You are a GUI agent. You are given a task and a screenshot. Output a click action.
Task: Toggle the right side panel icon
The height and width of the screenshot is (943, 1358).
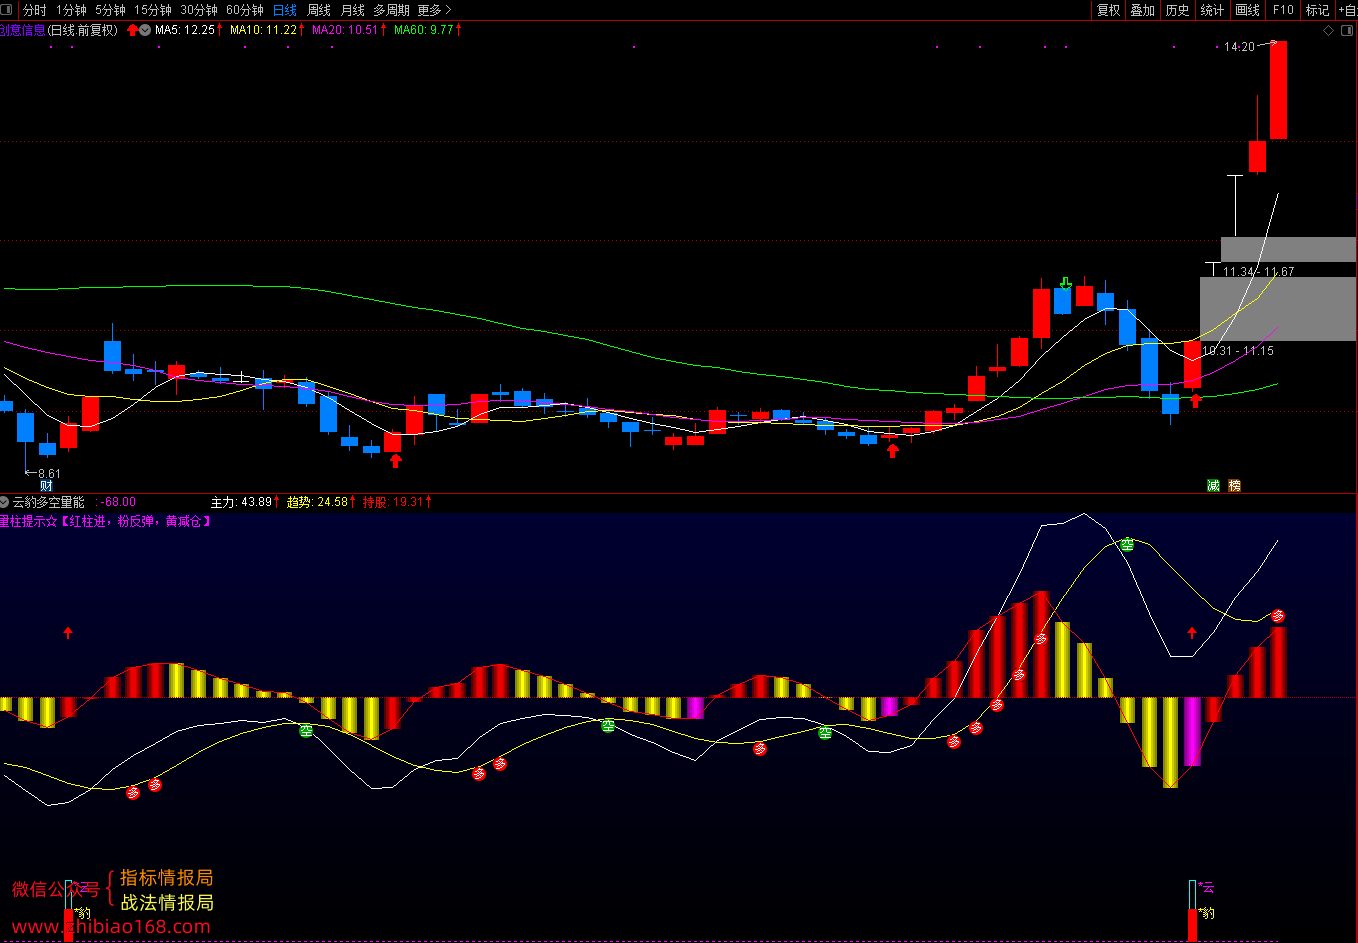point(1346,30)
